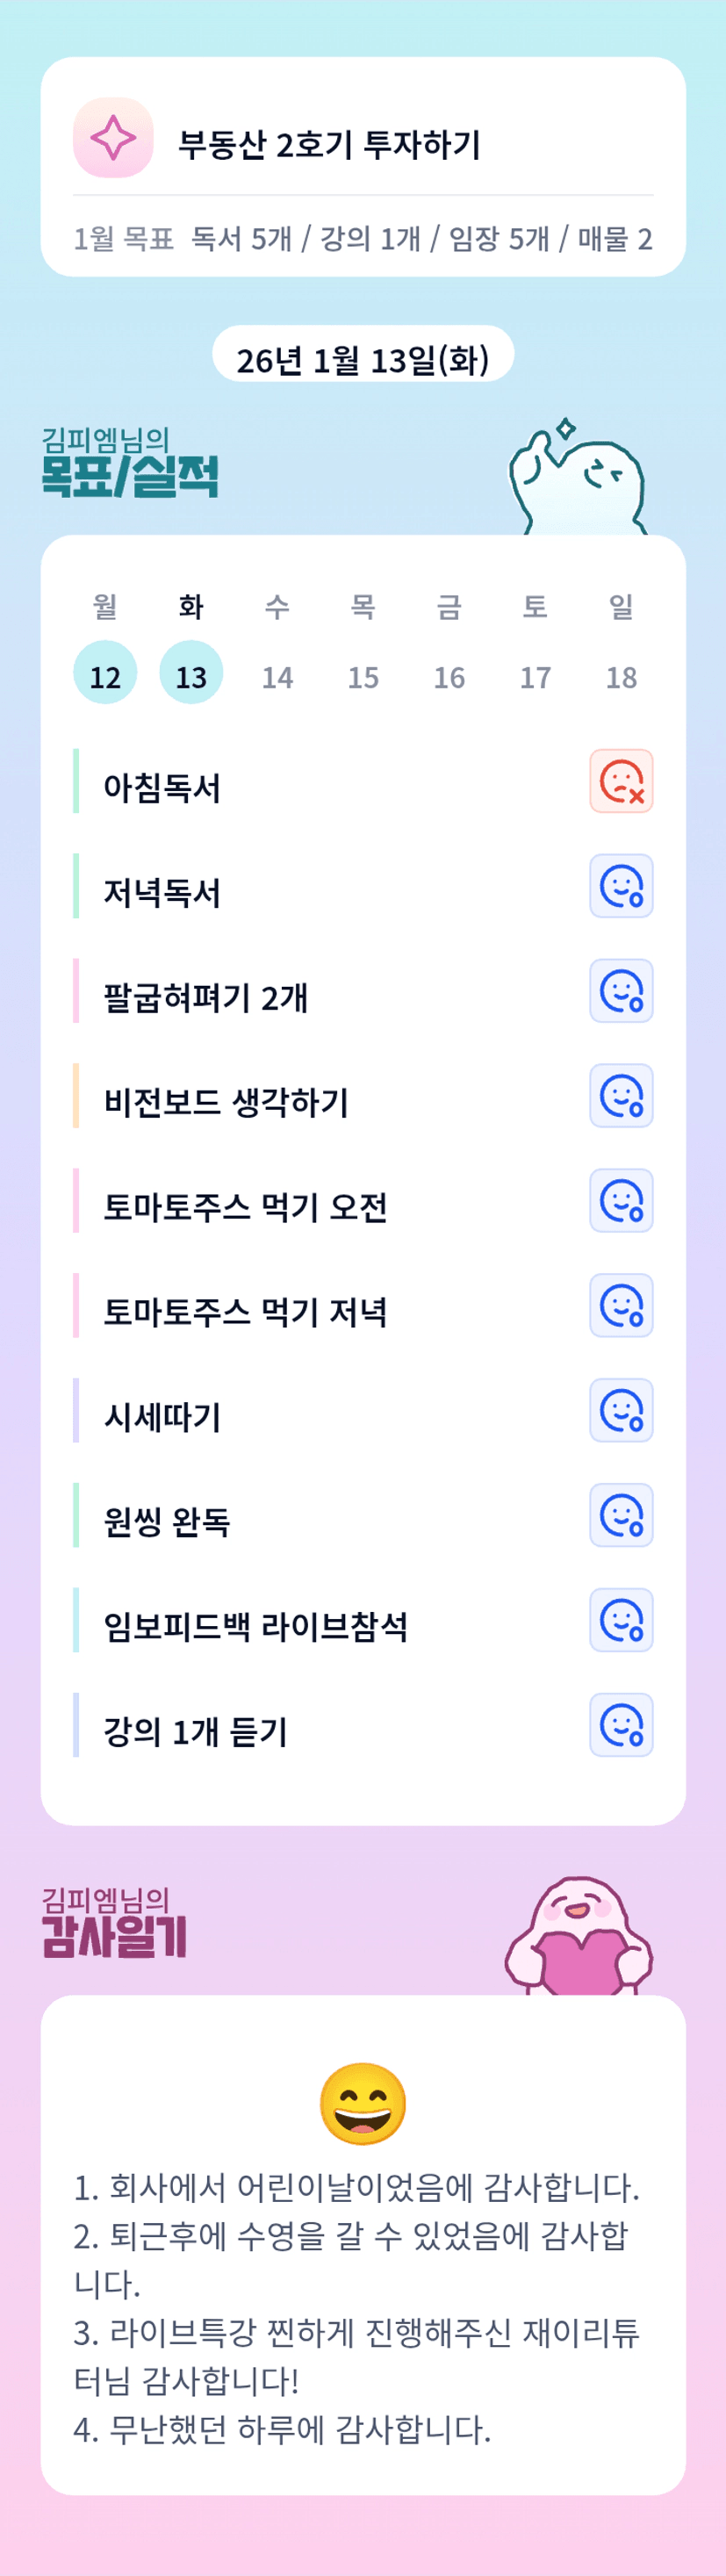Click the pink sparkle goal icon
Screen dimensions: 726x2576
[113, 138]
